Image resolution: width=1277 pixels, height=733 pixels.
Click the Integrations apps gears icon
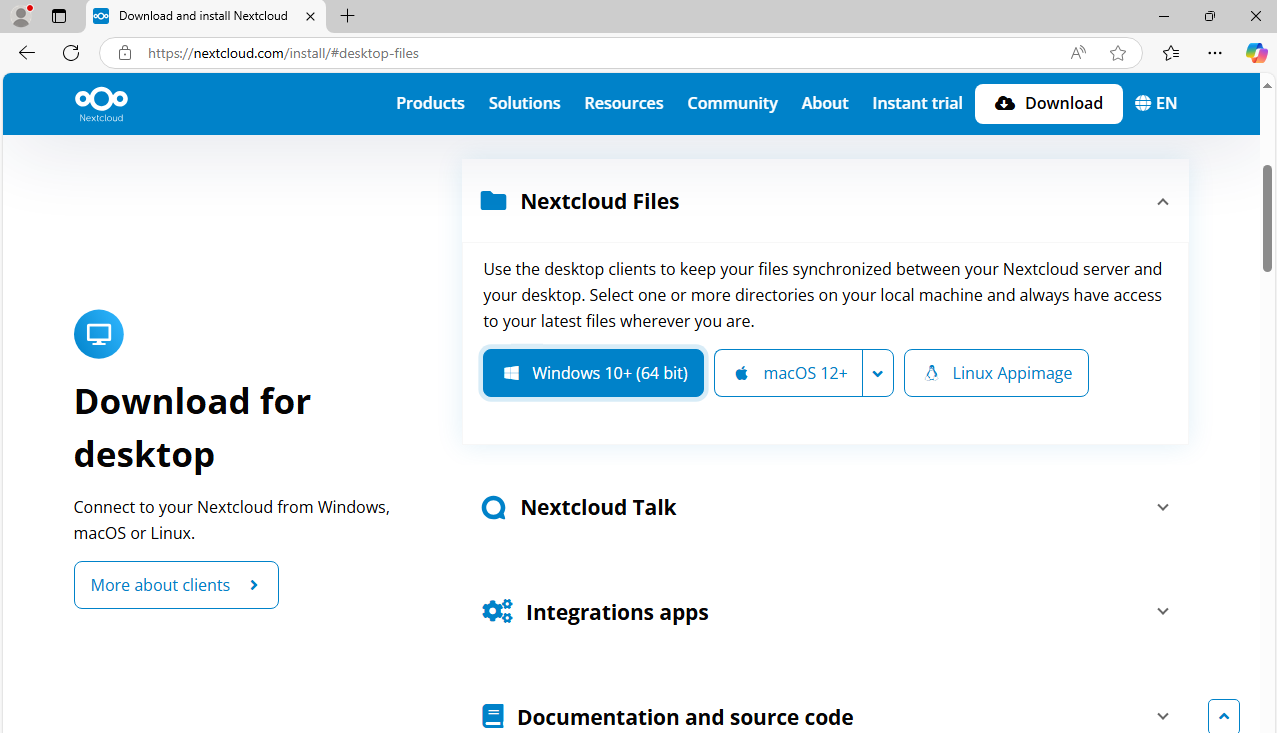(x=497, y=611)
